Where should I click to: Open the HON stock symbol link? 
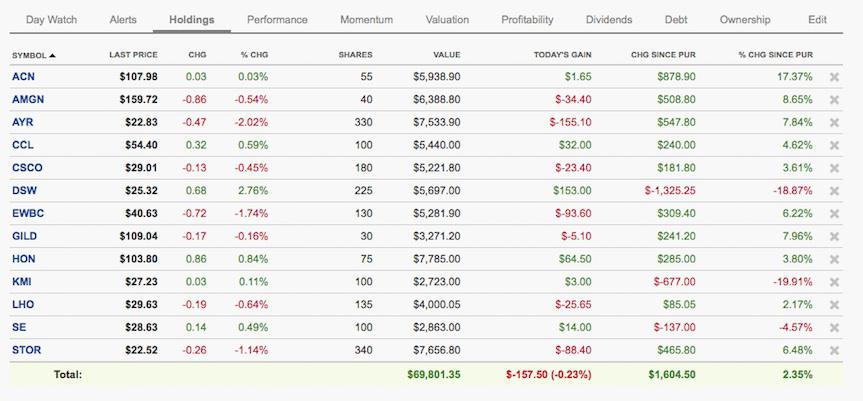[24, 259]
